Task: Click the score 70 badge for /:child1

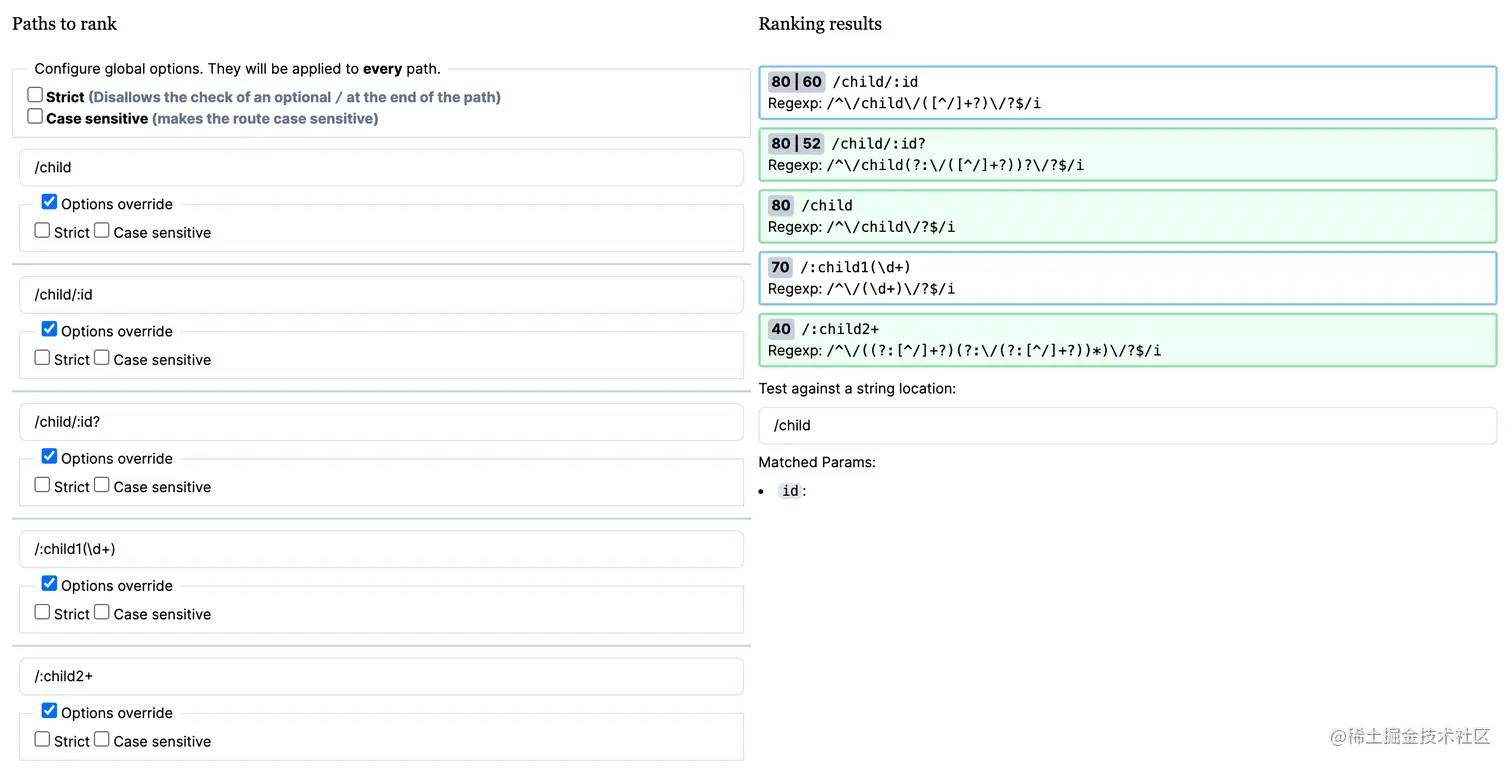Action: point(781,267)
